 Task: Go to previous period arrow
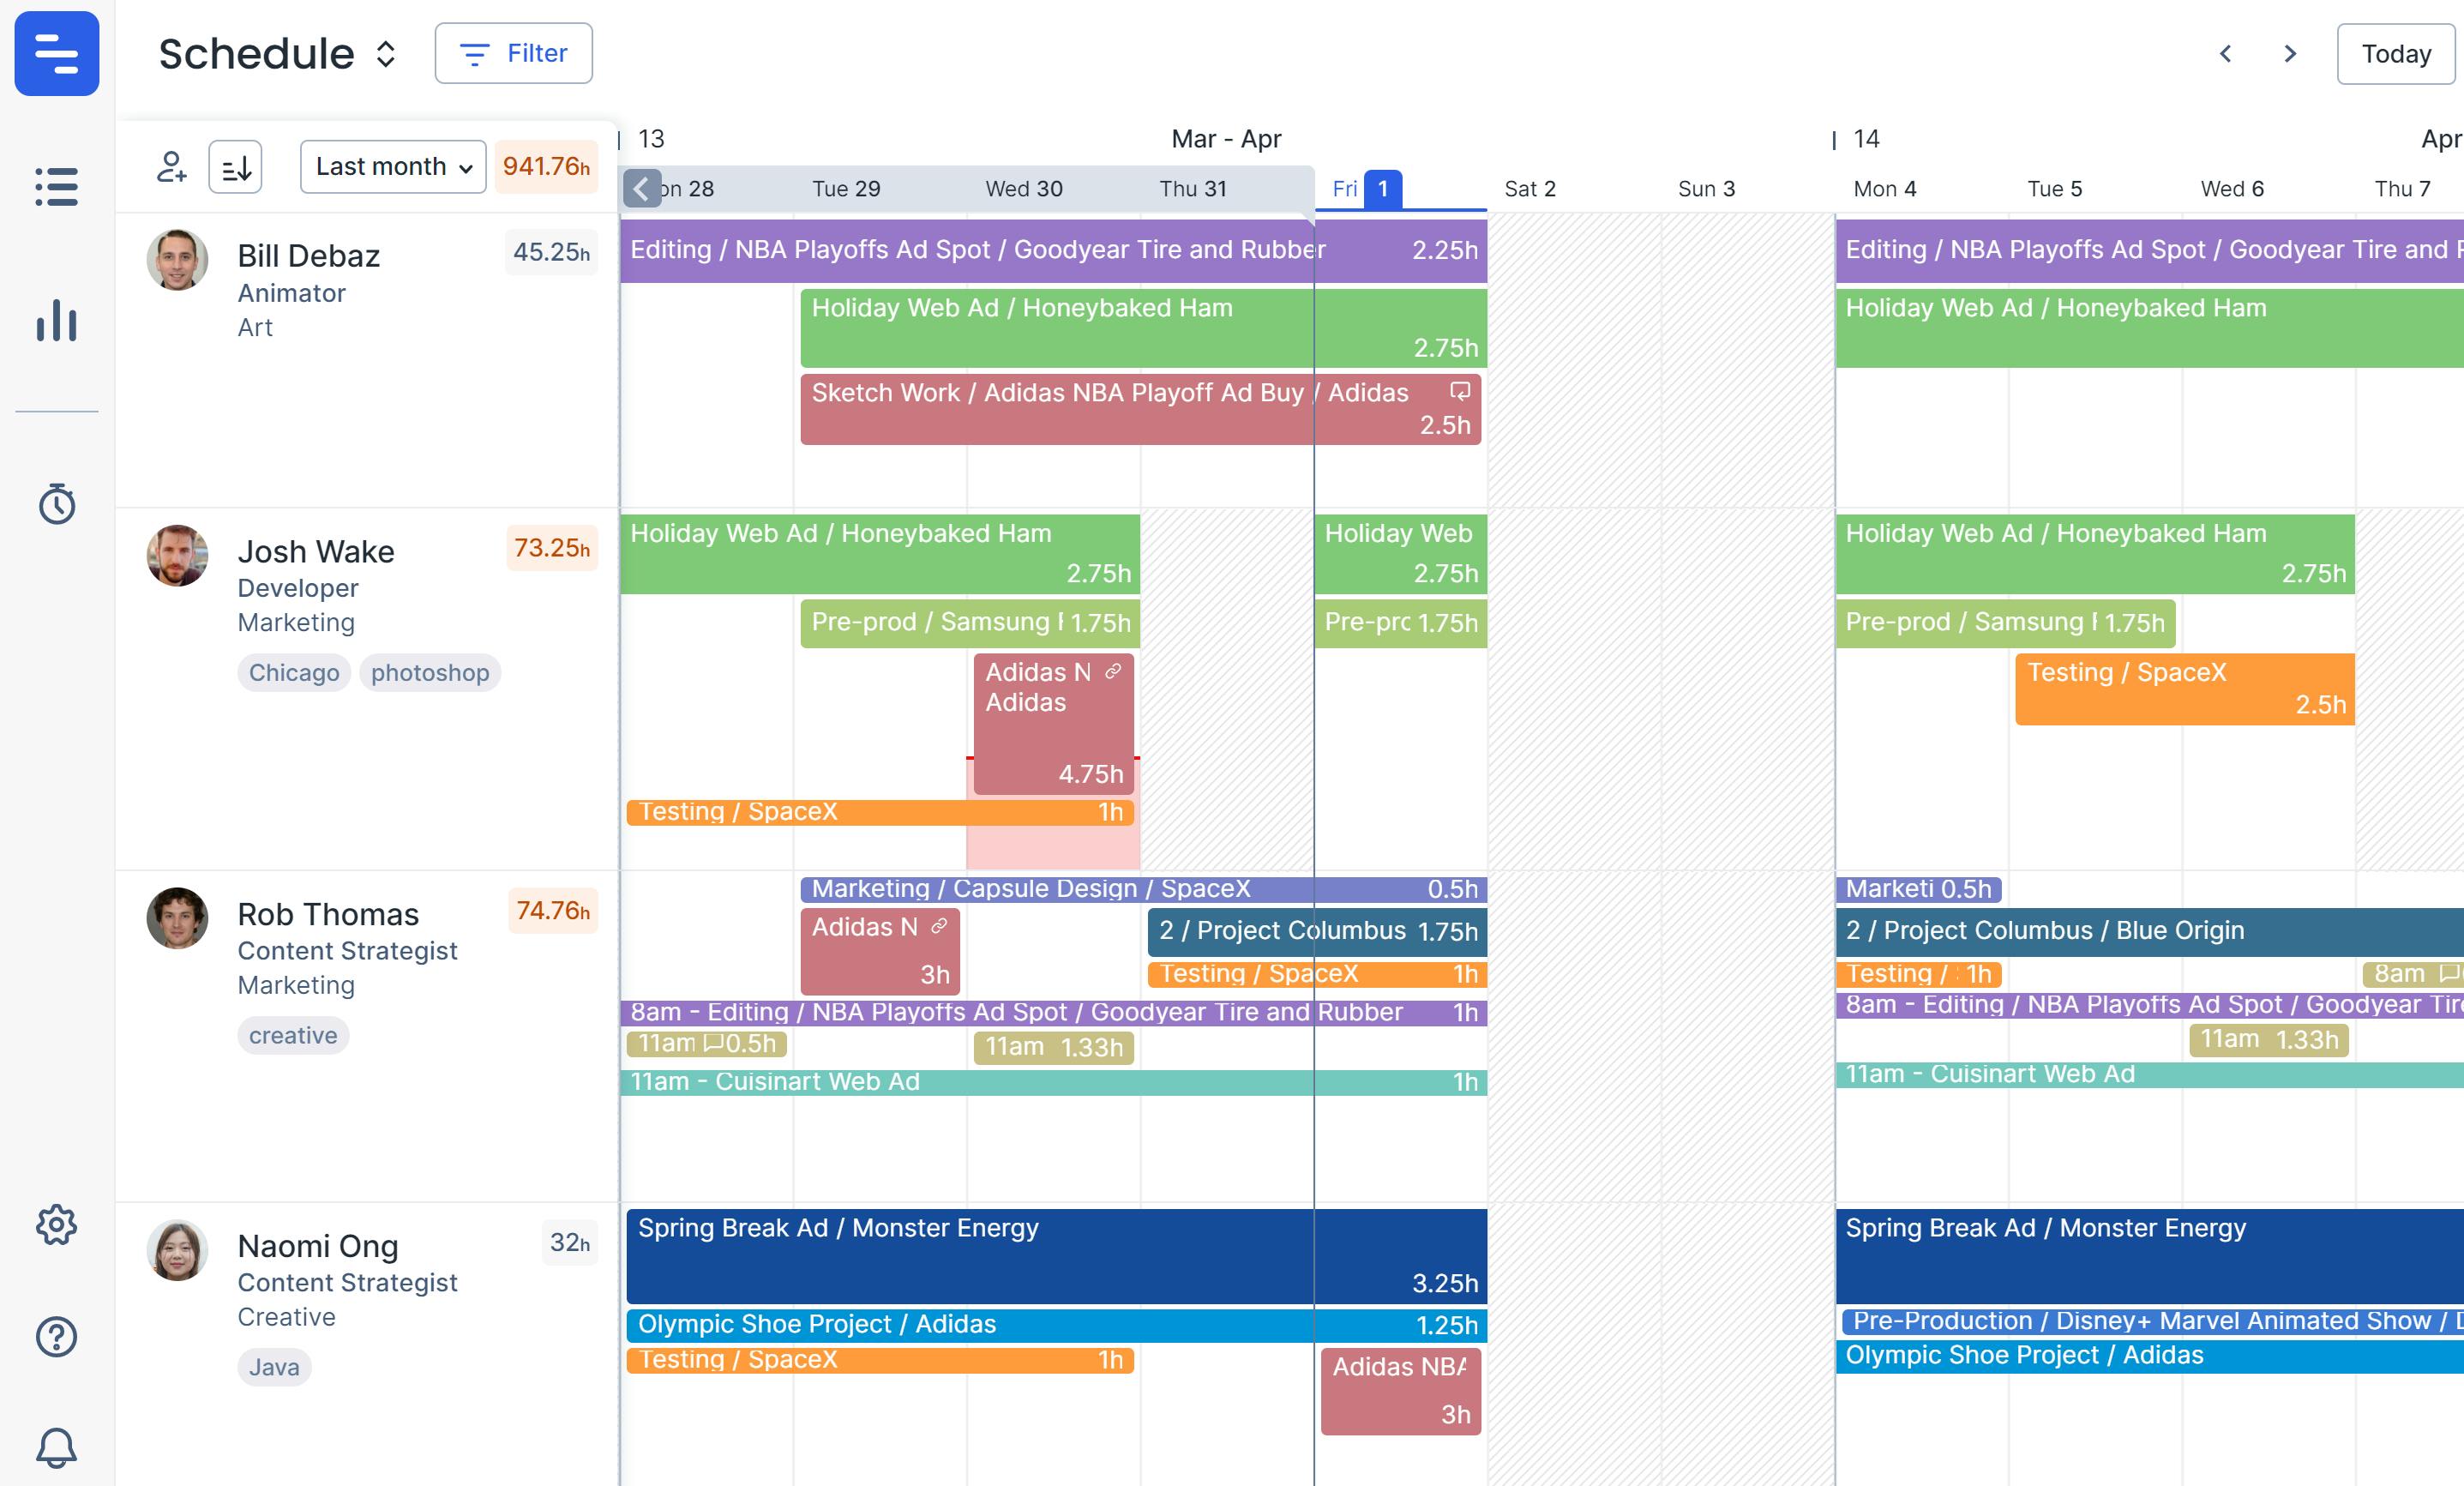click(2225, 54)
